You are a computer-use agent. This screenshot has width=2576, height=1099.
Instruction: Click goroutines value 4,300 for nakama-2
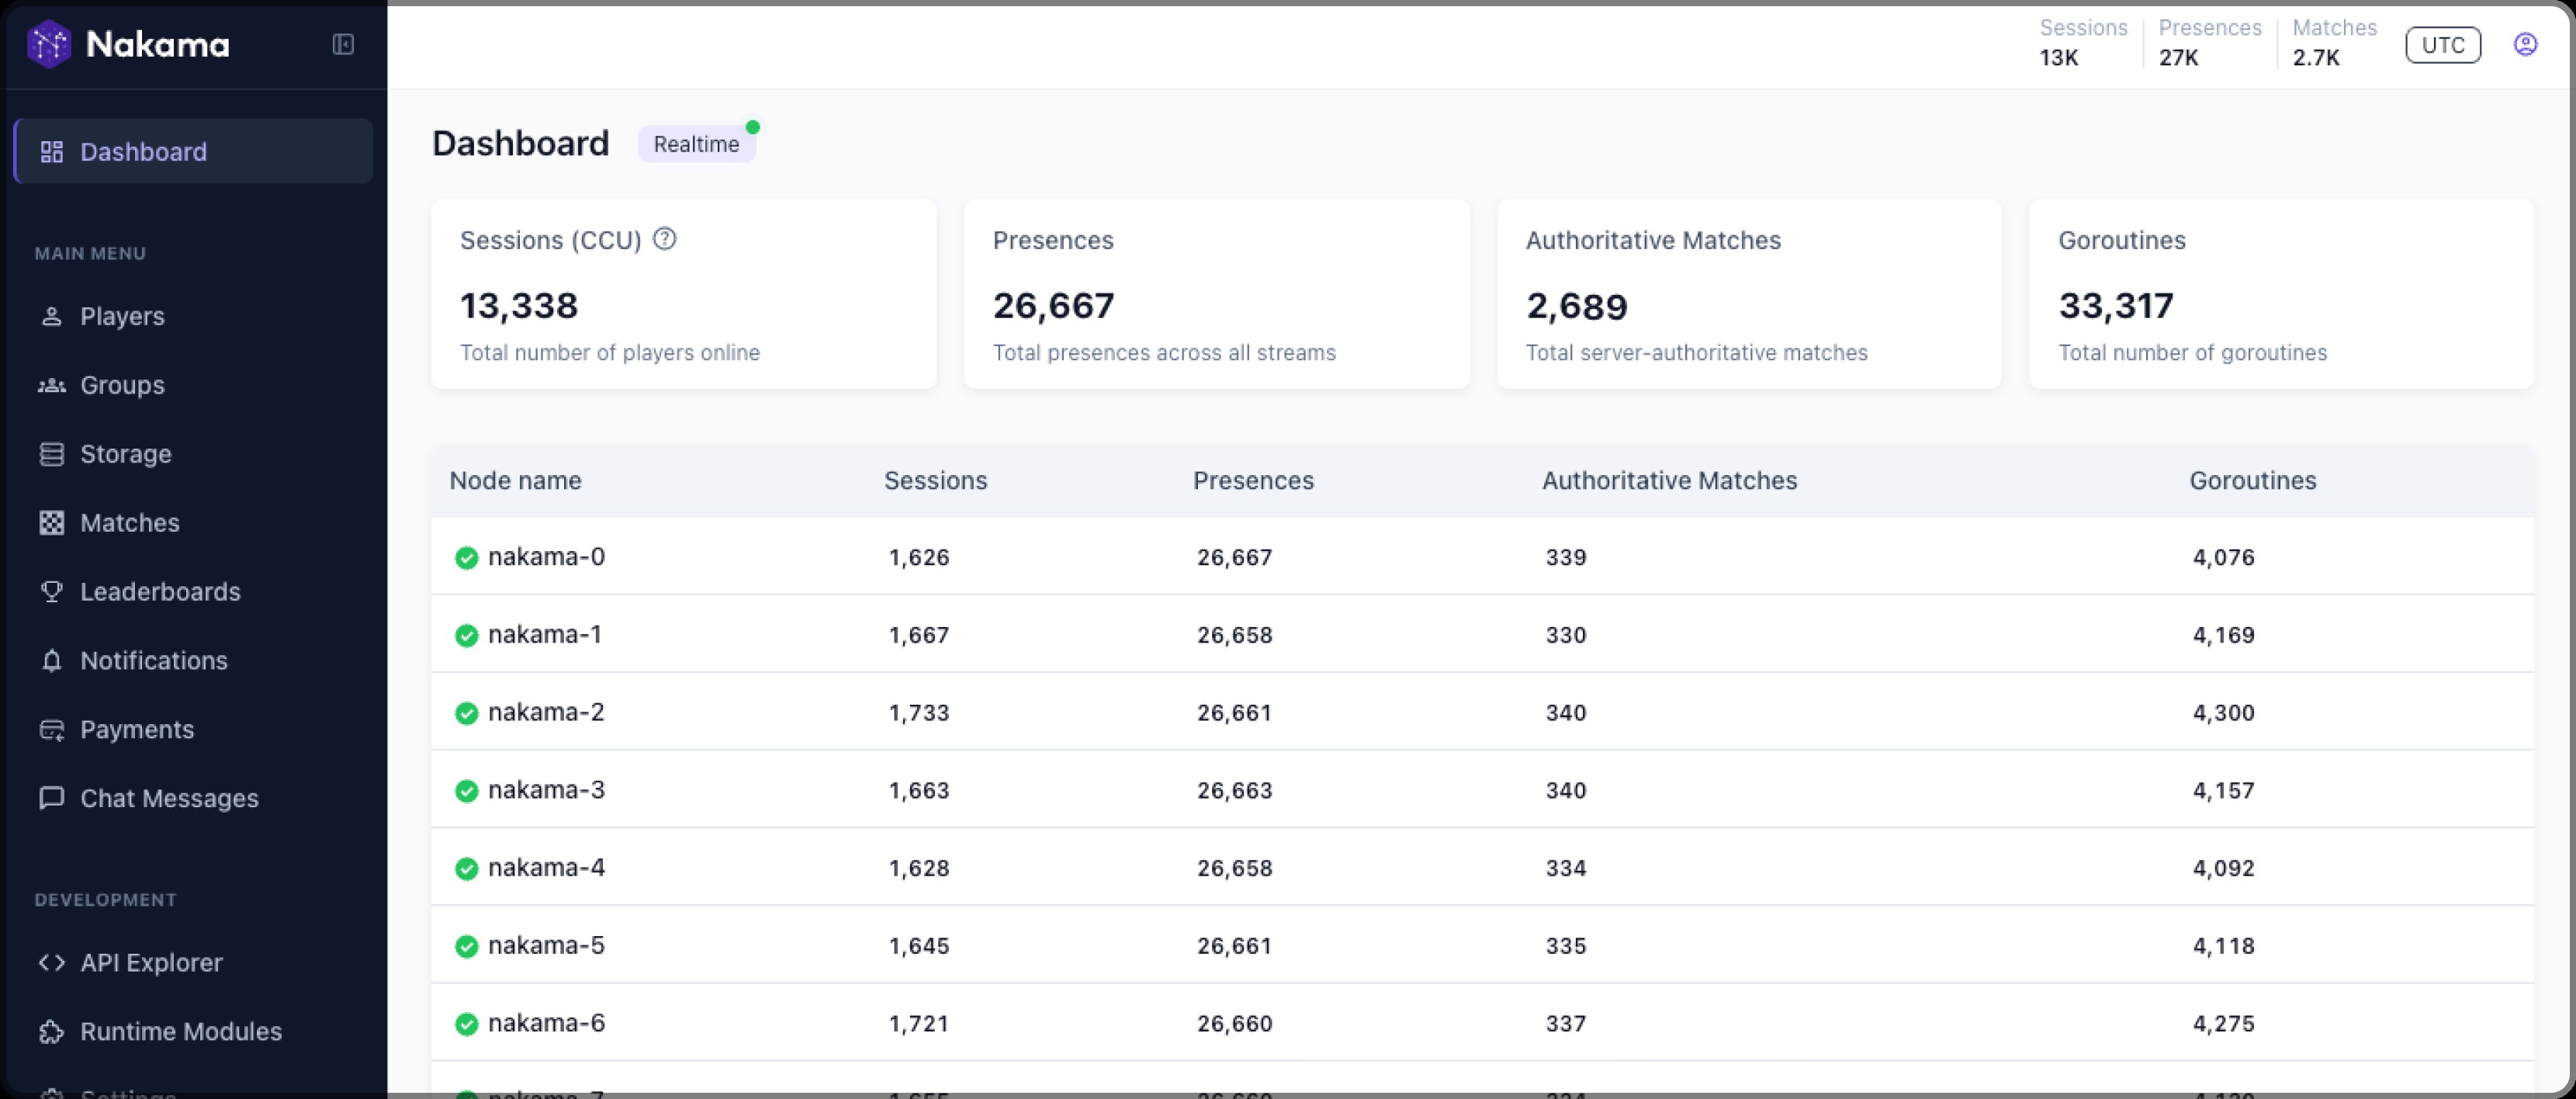2223,713
